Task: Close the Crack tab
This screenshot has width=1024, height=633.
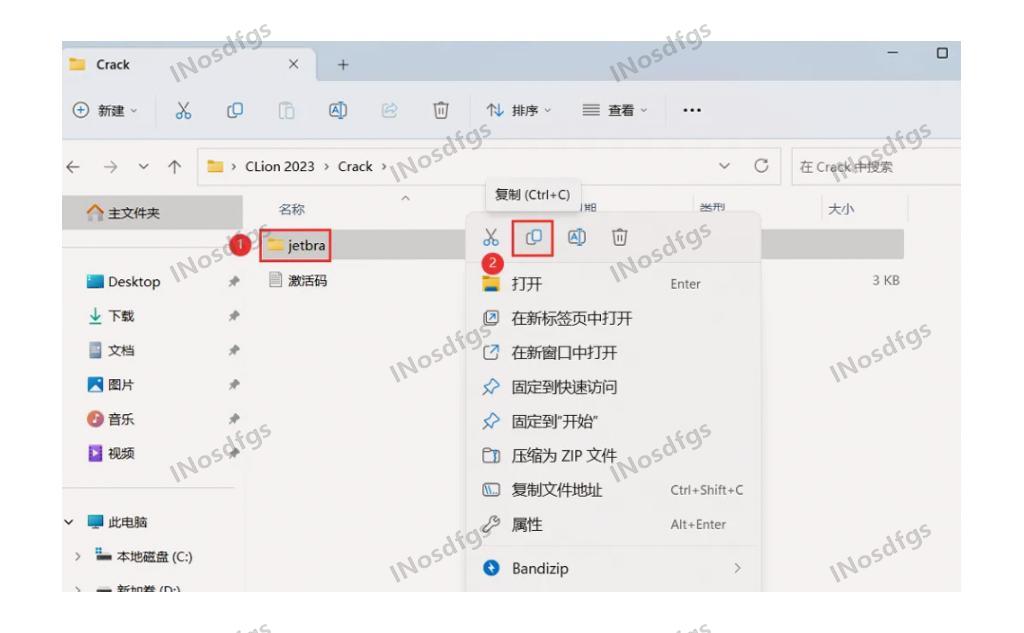Action: click(x=293, y=64)
